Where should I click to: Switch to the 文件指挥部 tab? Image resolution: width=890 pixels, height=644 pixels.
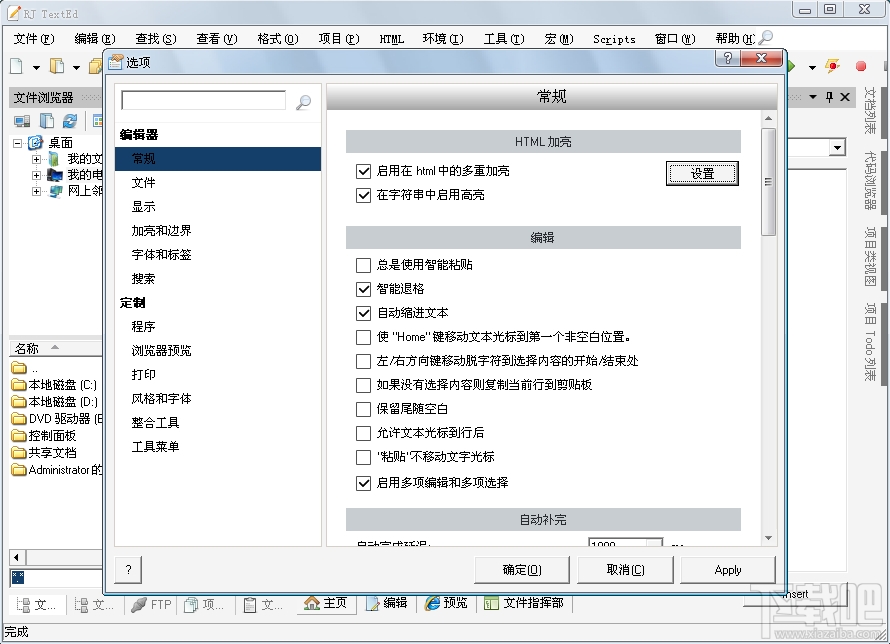[x=524, y=603]
